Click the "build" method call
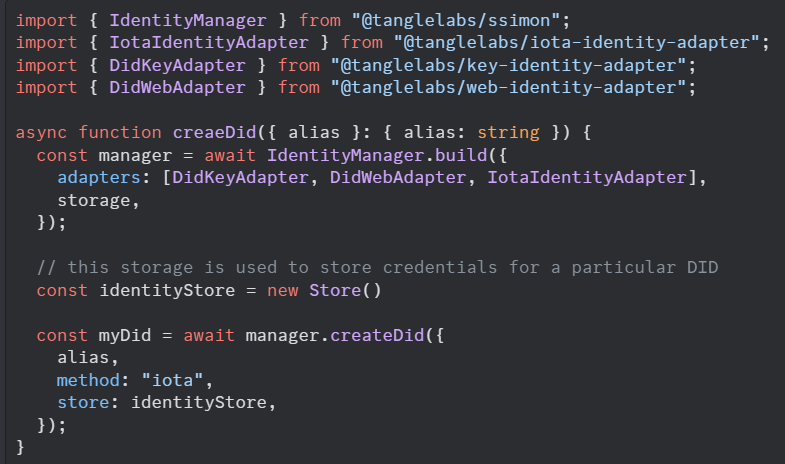This screenshot has height=464, width=785. pyautogui.click(x=461, y=155)
